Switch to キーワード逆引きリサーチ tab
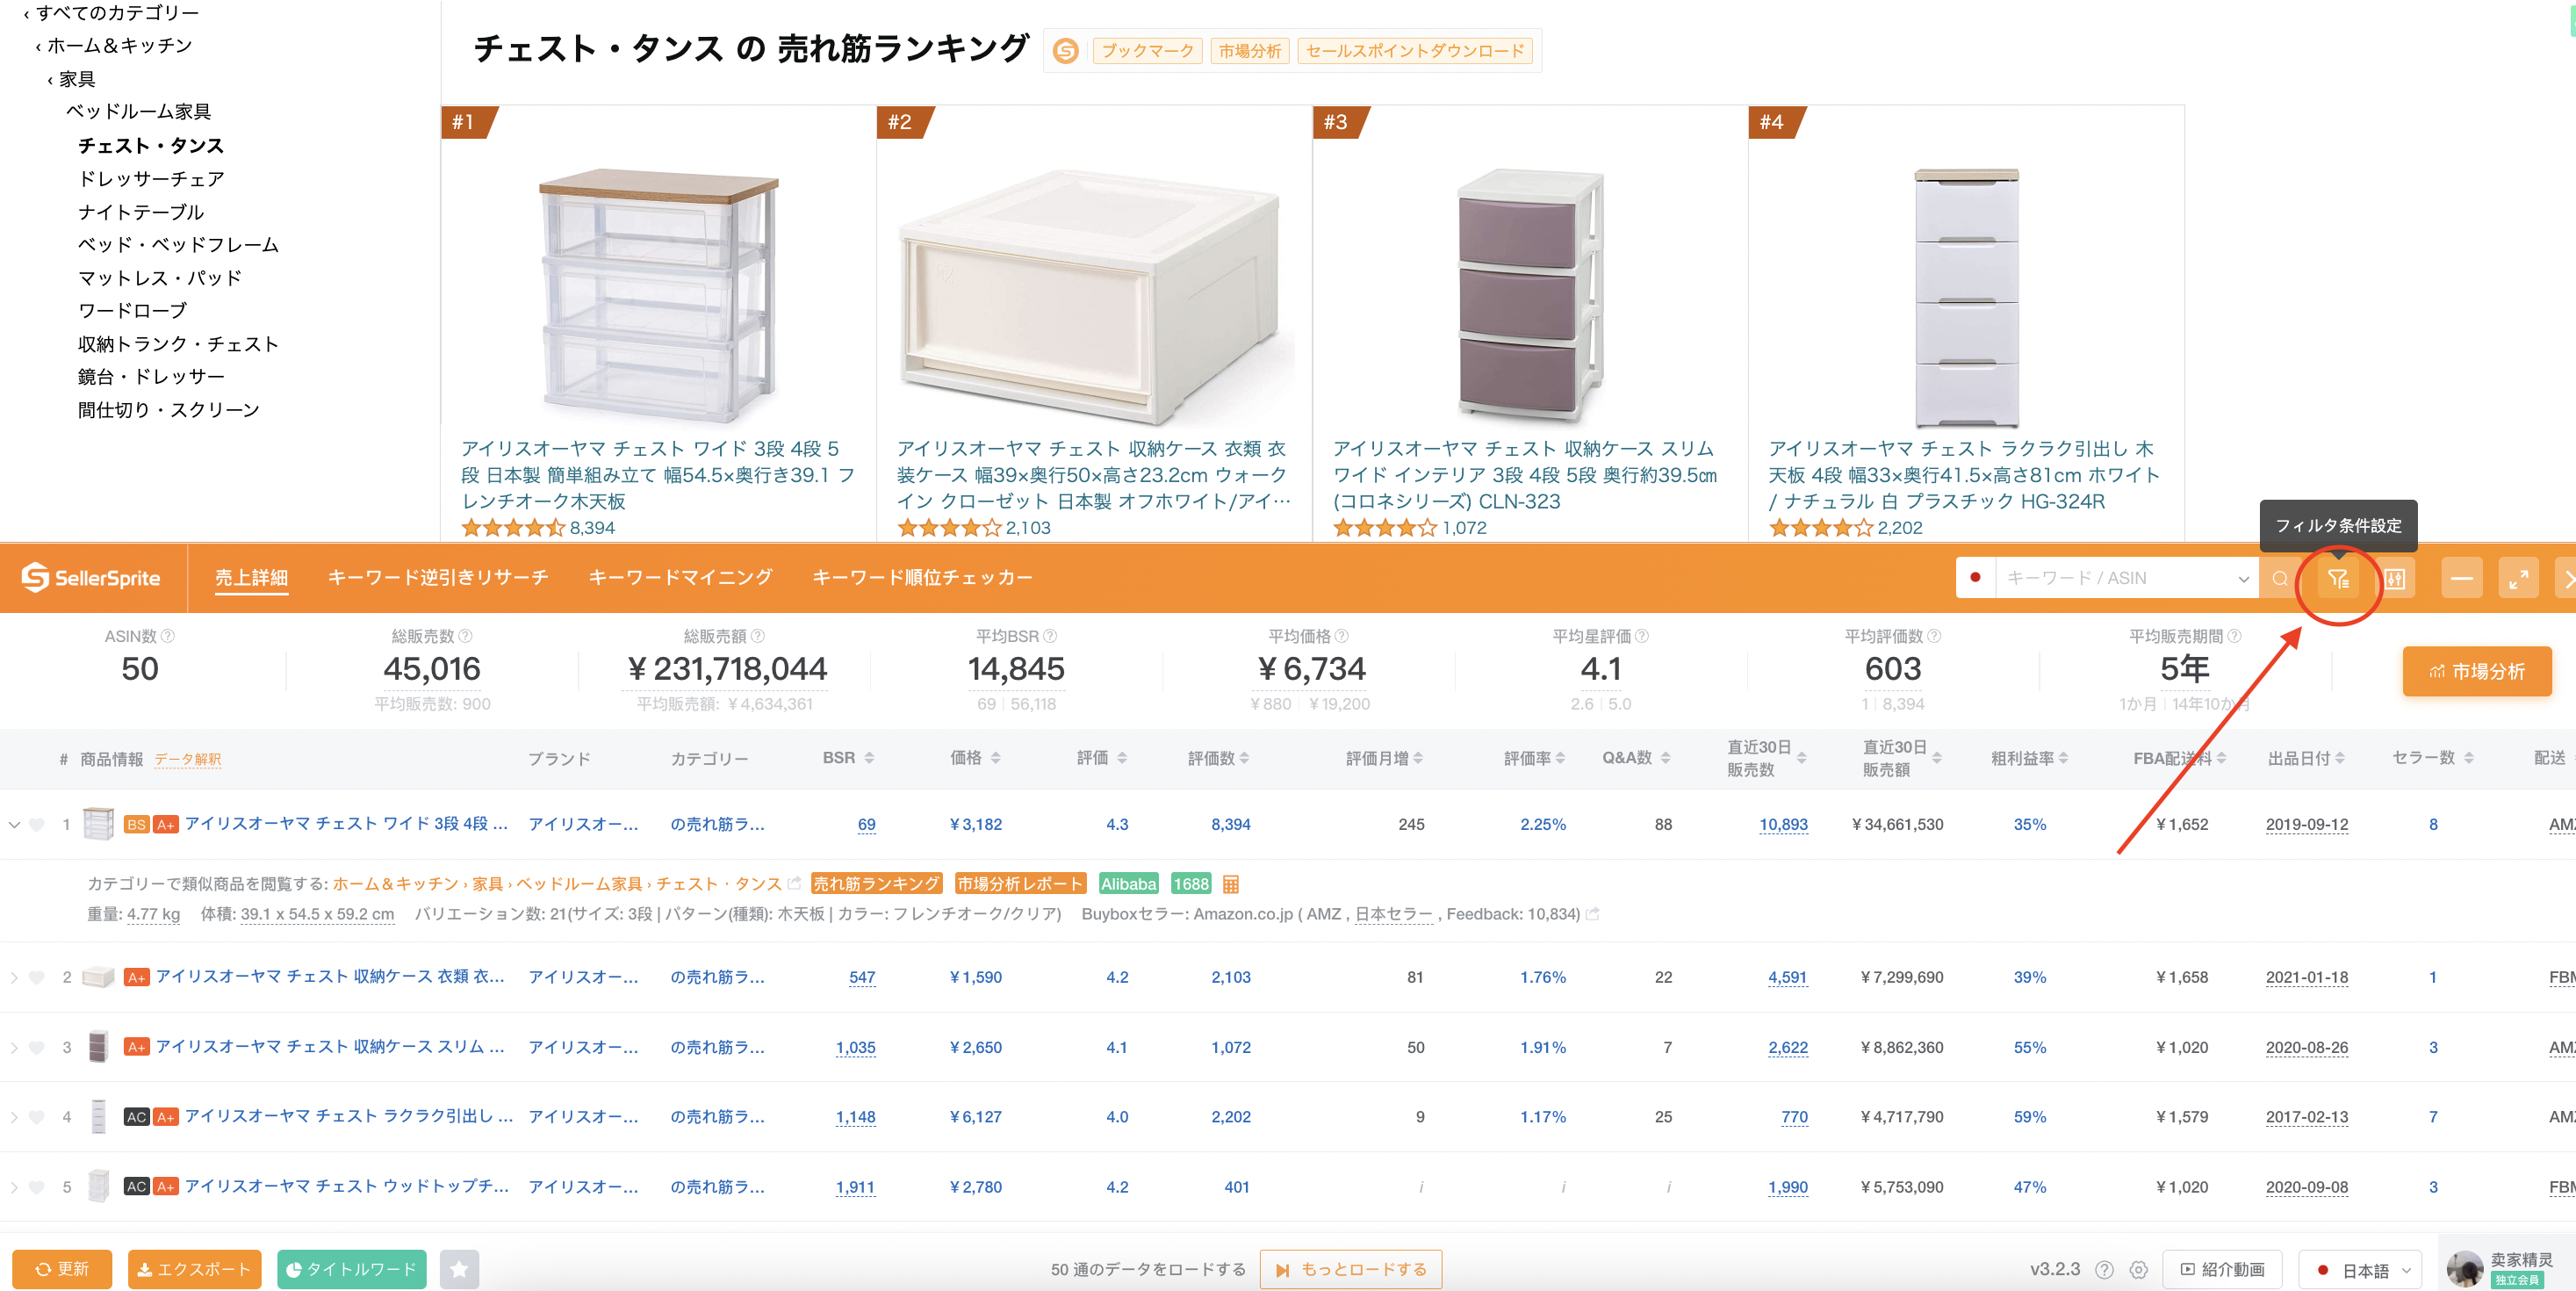 pyautogui.click(x=438, y=577)
